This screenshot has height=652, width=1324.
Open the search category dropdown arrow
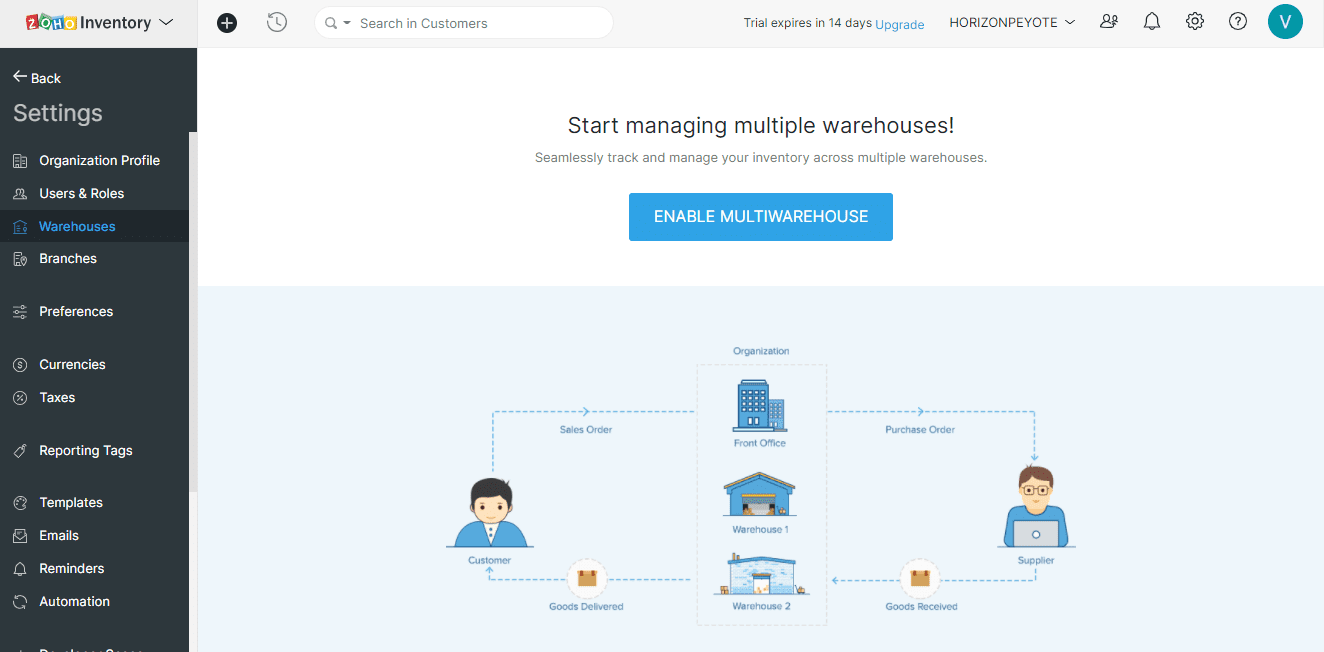(347, 23)
